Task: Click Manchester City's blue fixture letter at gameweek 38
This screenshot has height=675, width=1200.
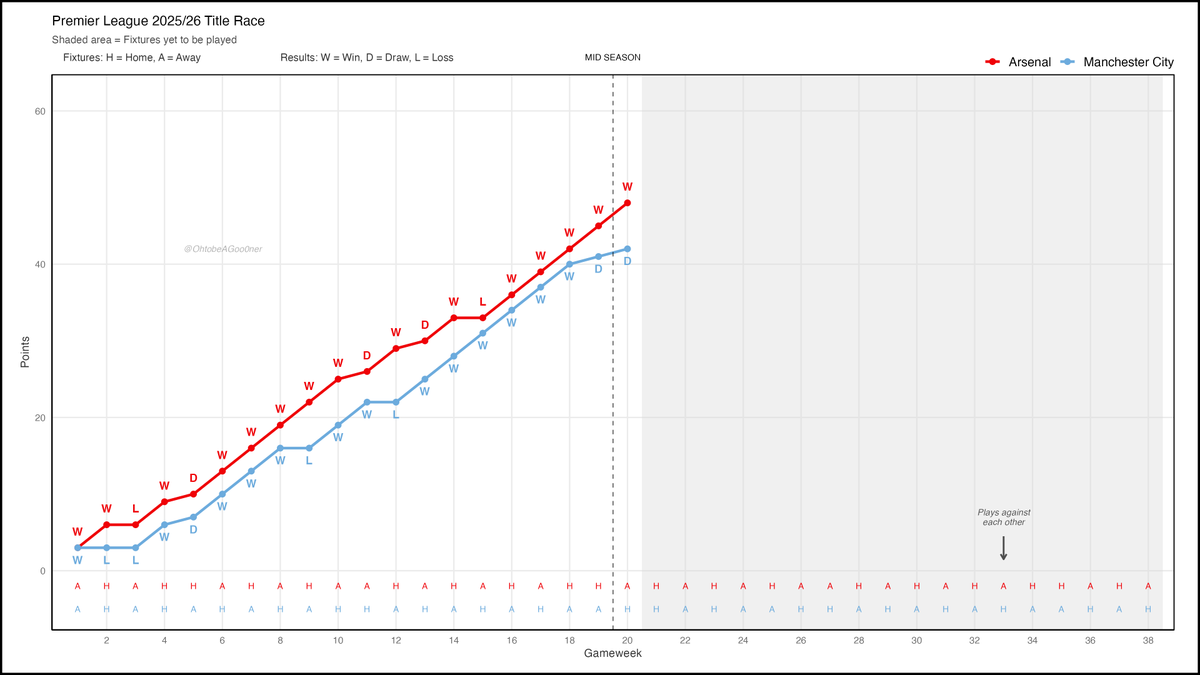Action: pyautogui.click(x=1148, y=609)
